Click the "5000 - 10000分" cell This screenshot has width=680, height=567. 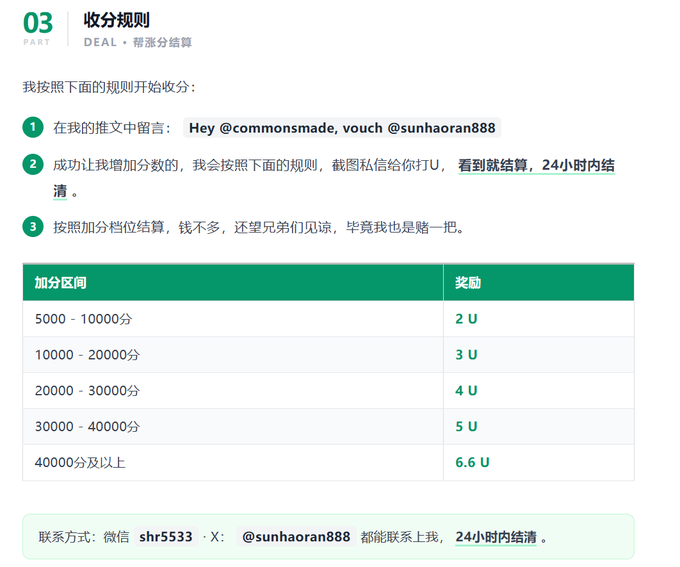(x=233, y=319)
